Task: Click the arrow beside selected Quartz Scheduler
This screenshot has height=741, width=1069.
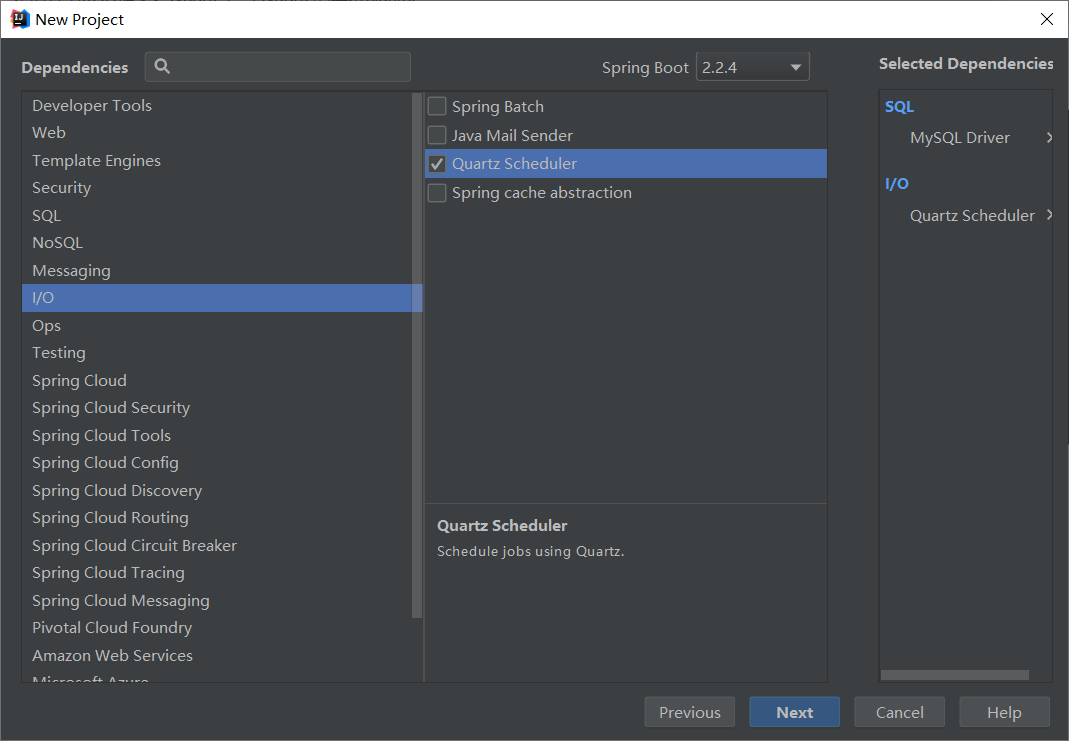Action: click(x=1049, y=215)
